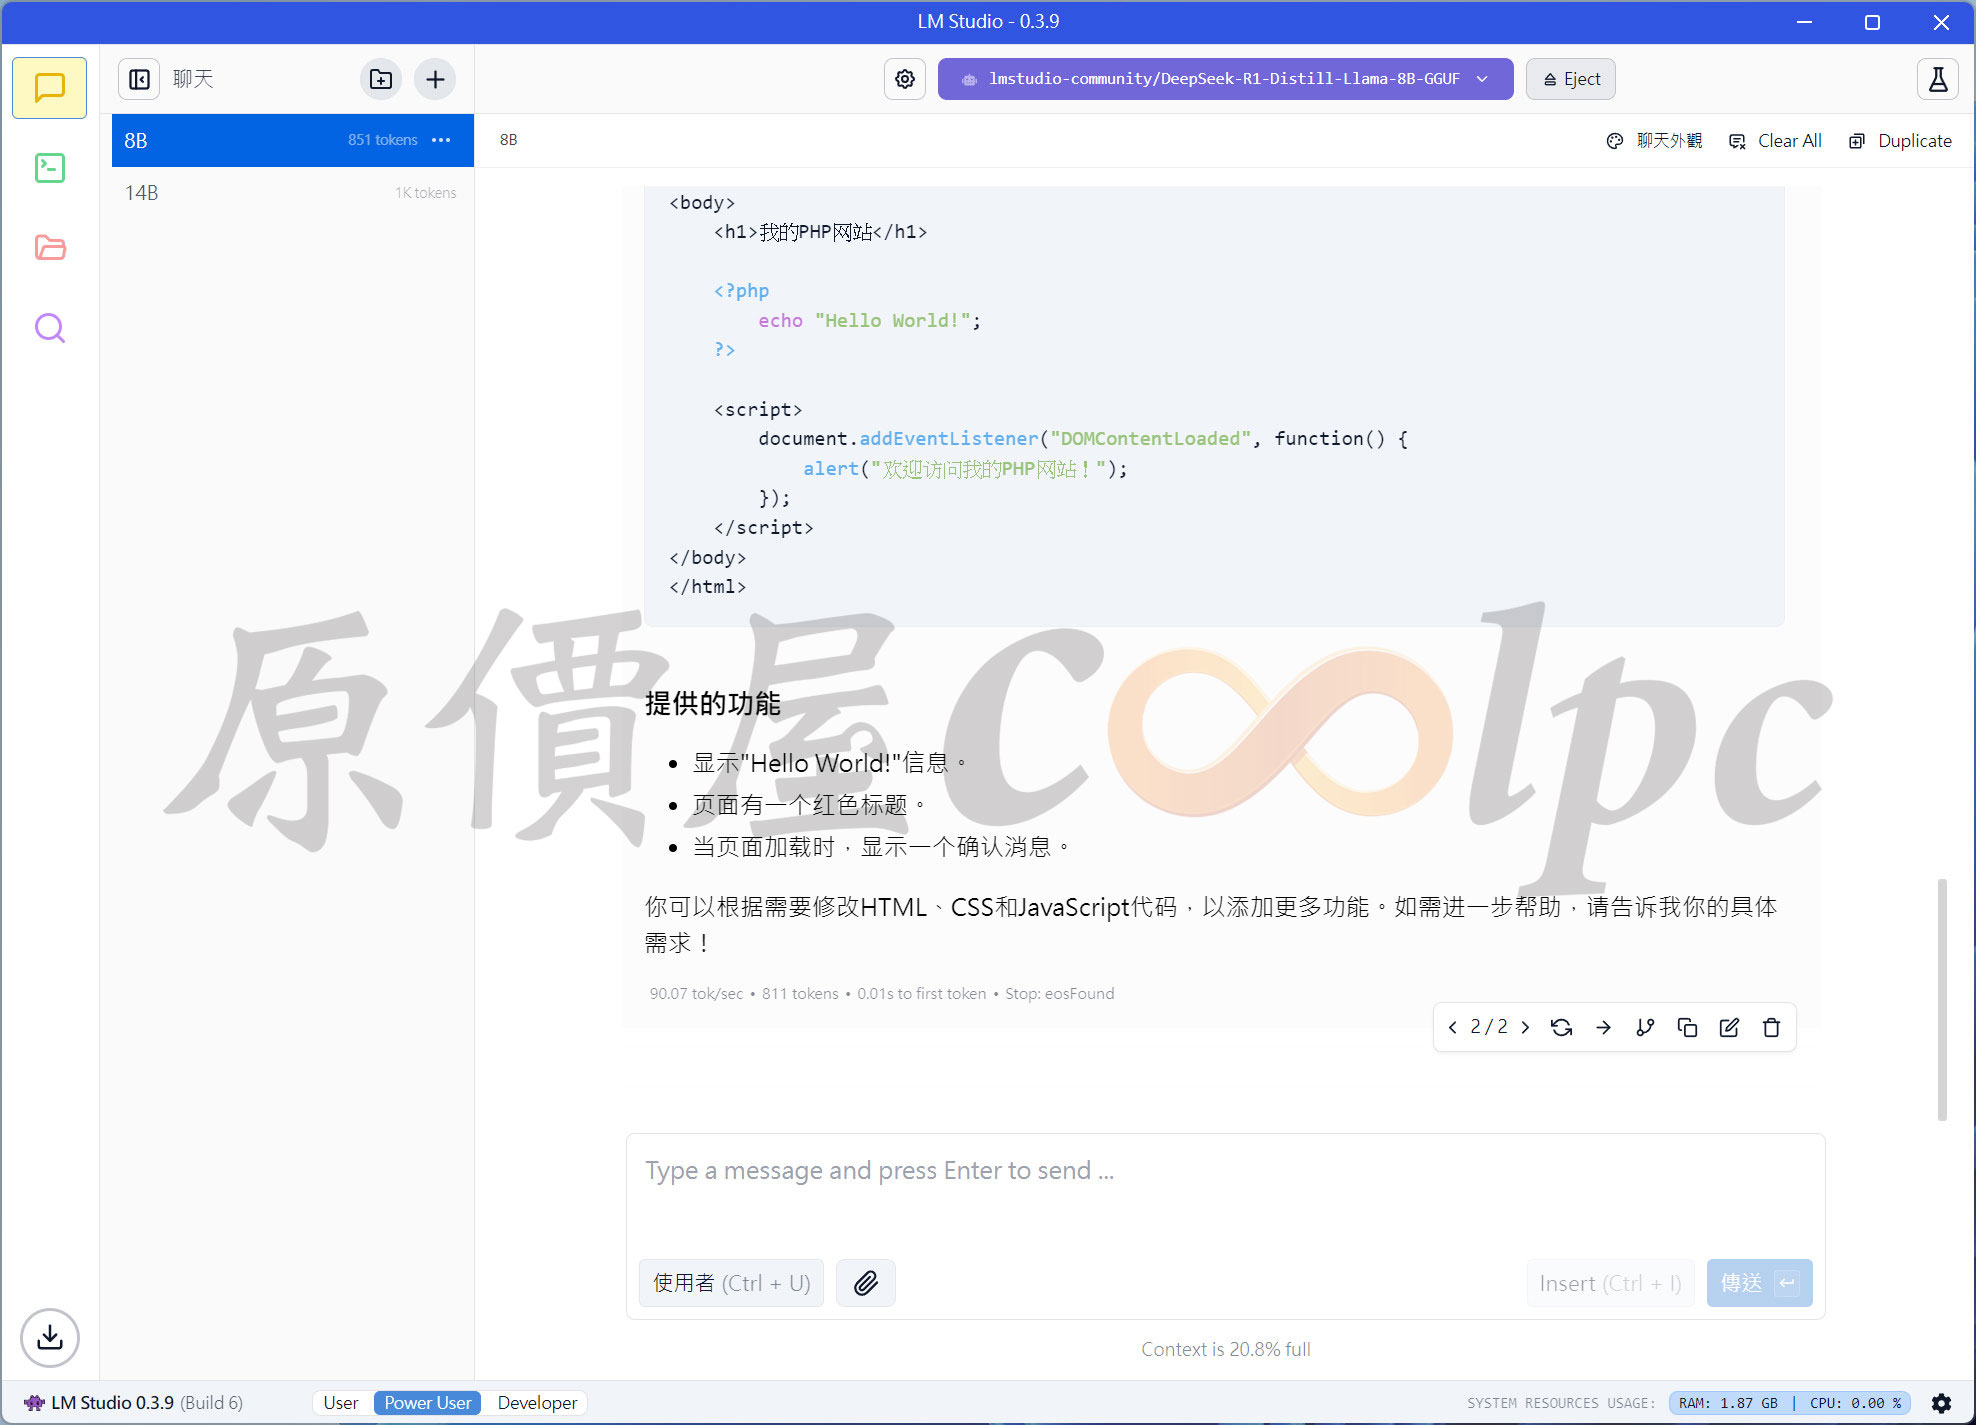The image size is (1976, 1425).
Task: Go to next response variant
Action: (x=1525, y=1027)
